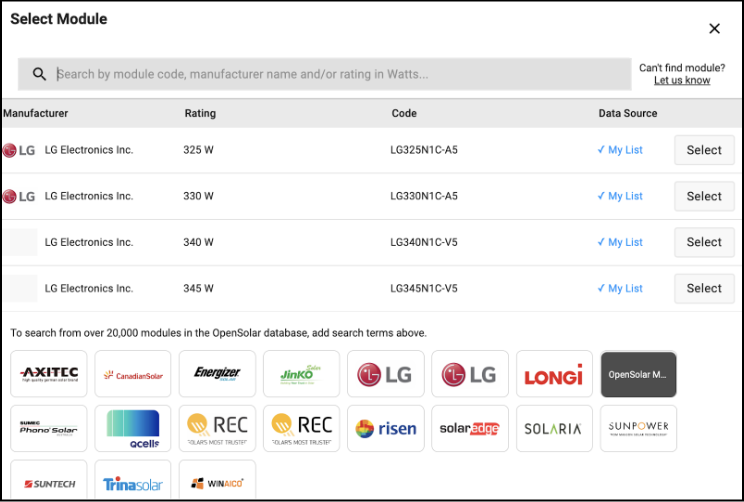Filter by Jinko Solar logo
This screenshot has width=744, height=502.
pos(301,374)
